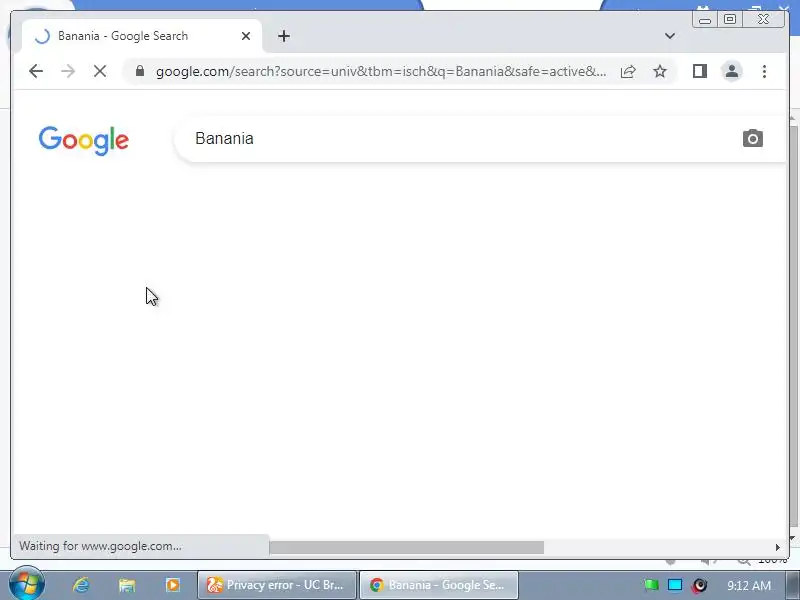800x600 pixels.
Task: Open Chrome three-dot menu
Action: 764,71
